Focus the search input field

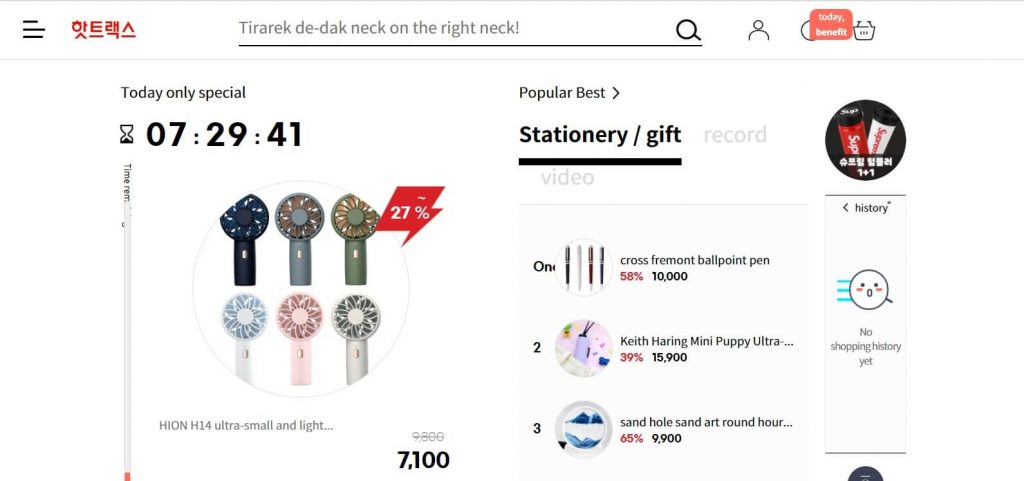point(455,29)
